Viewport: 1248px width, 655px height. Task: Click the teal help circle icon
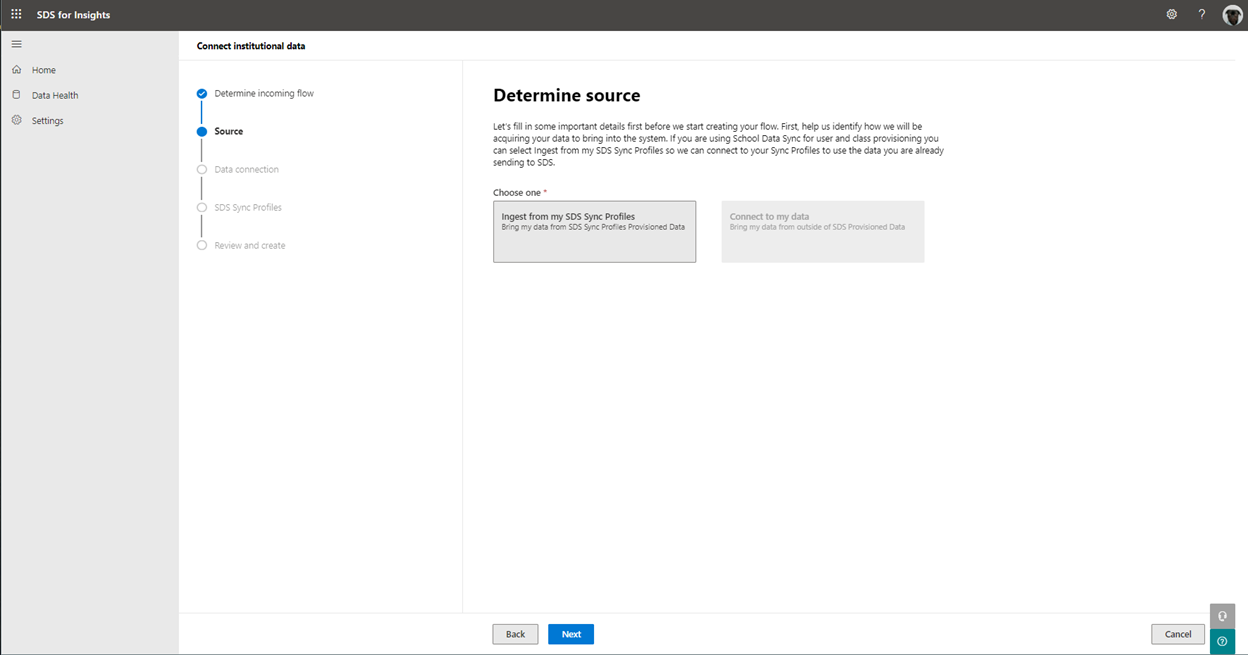[x=1222, y=642]
